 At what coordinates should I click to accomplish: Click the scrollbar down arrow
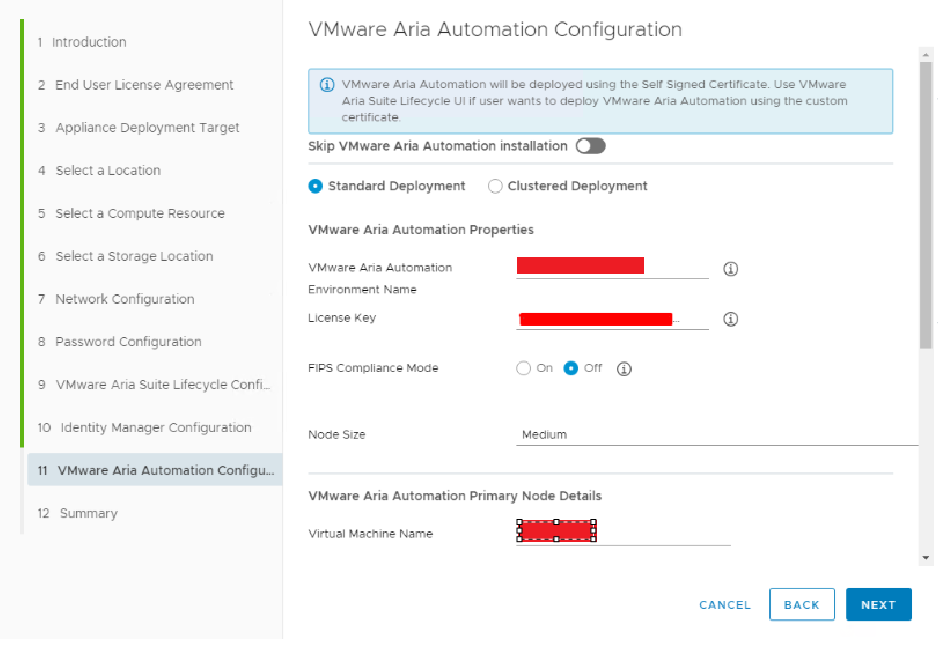[926, 558]
